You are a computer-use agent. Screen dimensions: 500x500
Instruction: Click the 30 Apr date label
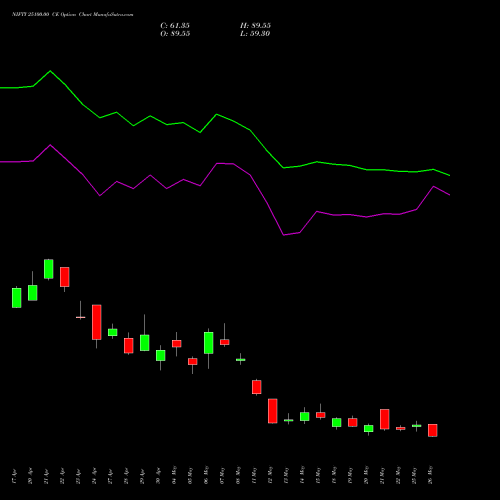tap(158, 476)
